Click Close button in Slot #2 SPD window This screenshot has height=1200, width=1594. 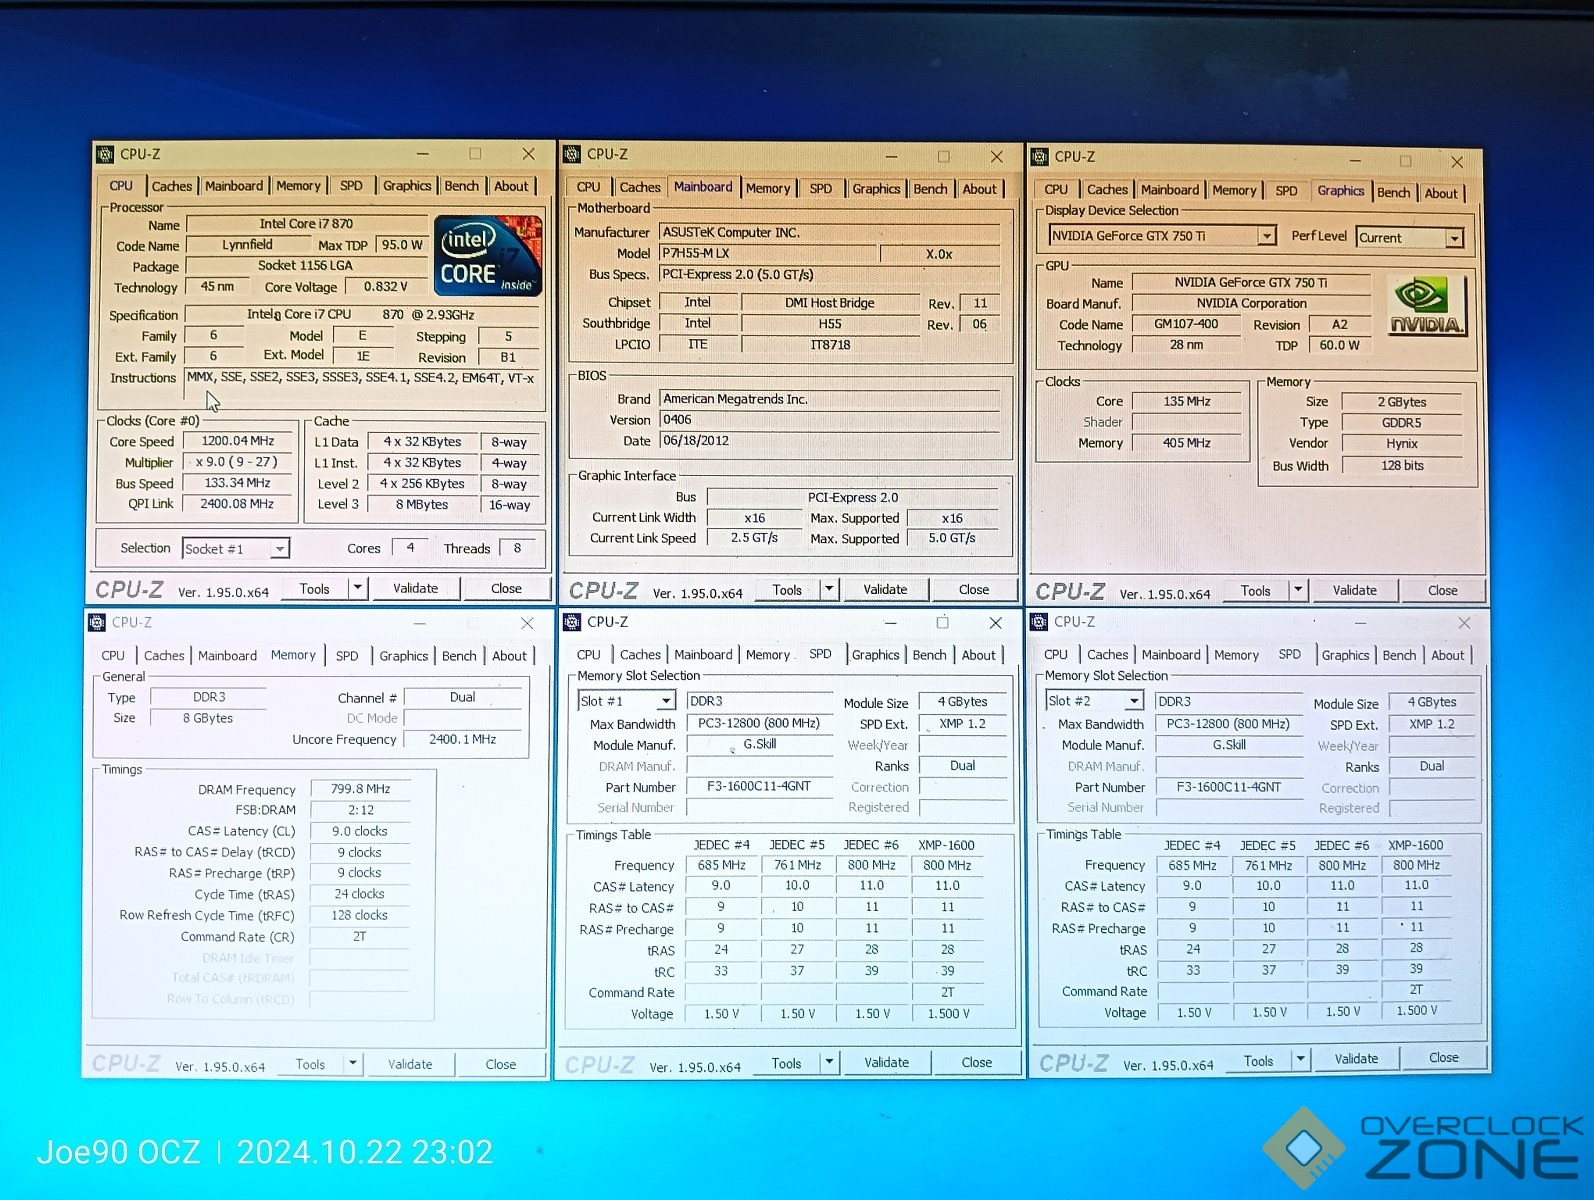tap(1444, 1057)
